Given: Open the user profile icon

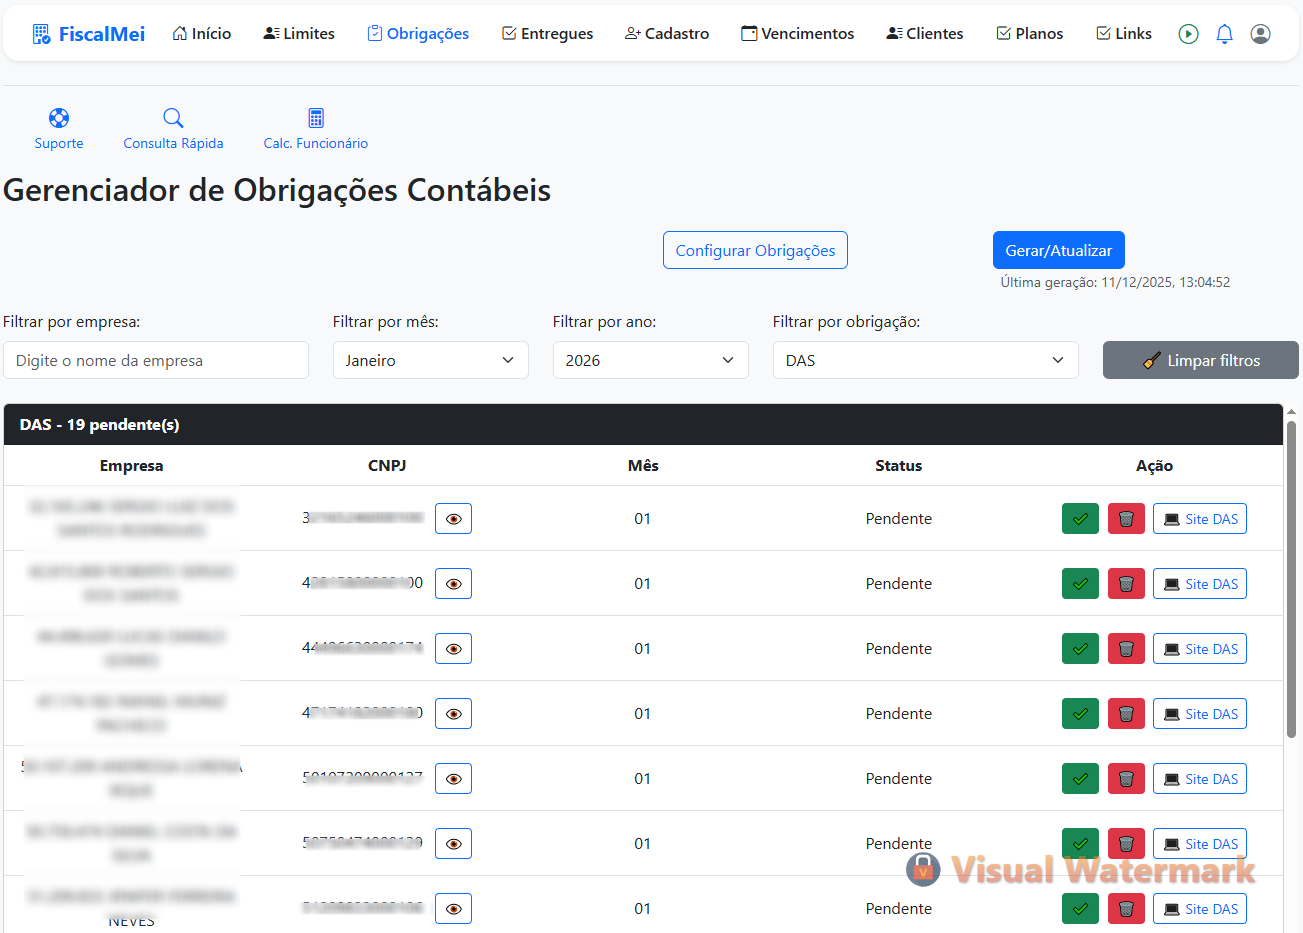Looking at the screenshot, I should [1260, 33].
